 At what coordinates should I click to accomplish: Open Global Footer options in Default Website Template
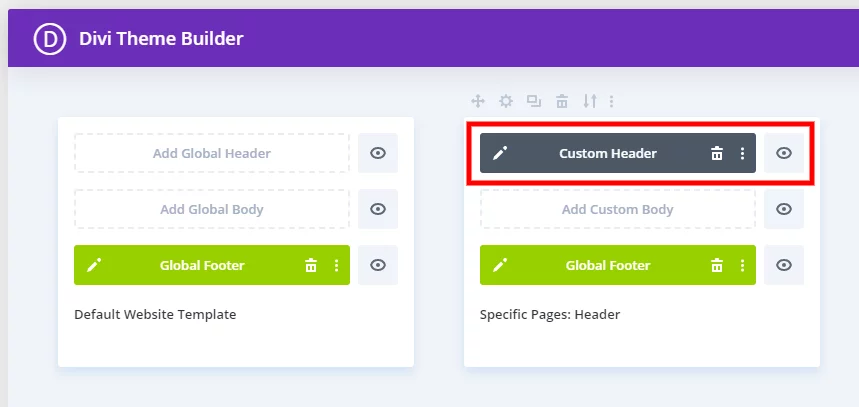[336, 265]
